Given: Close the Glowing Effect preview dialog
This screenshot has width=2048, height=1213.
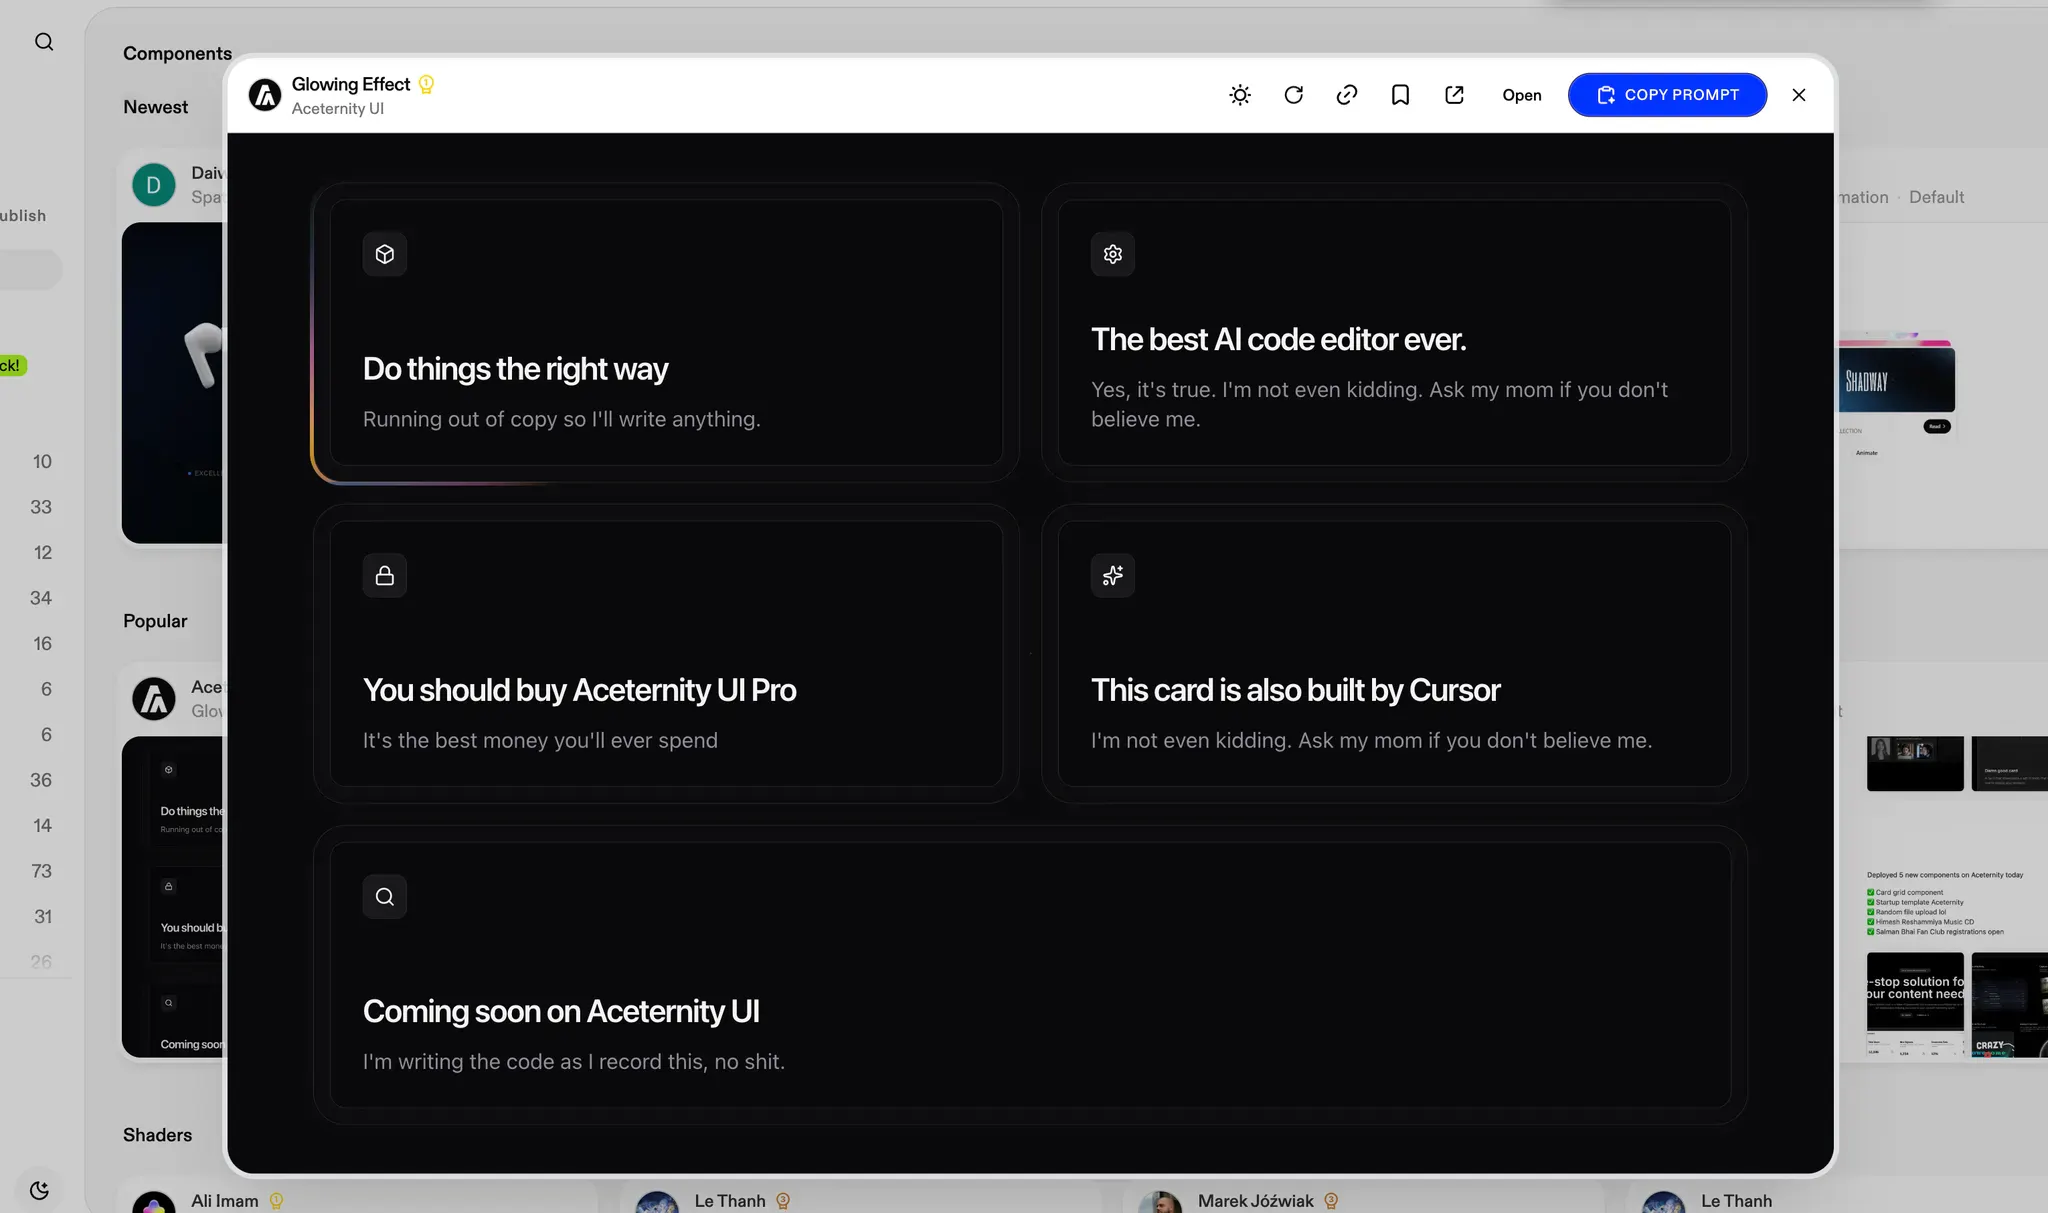Looking at the screenshot, I should point(1799,95).
